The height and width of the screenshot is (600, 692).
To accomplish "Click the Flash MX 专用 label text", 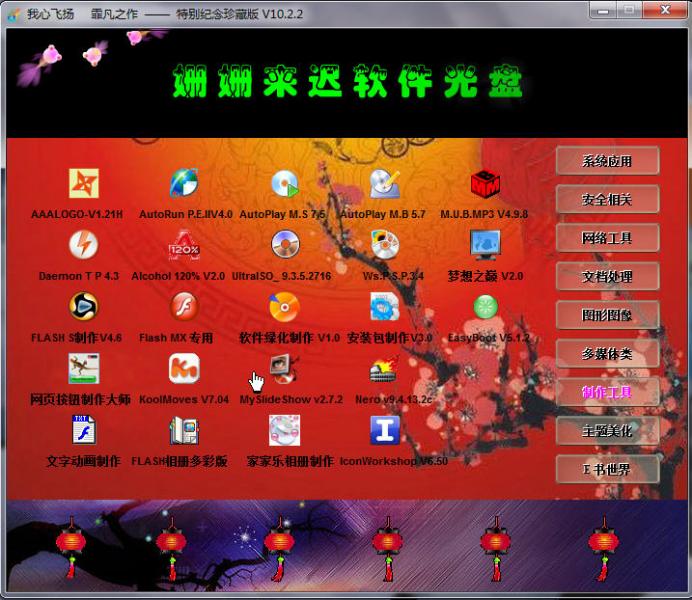I will [176, 338].
